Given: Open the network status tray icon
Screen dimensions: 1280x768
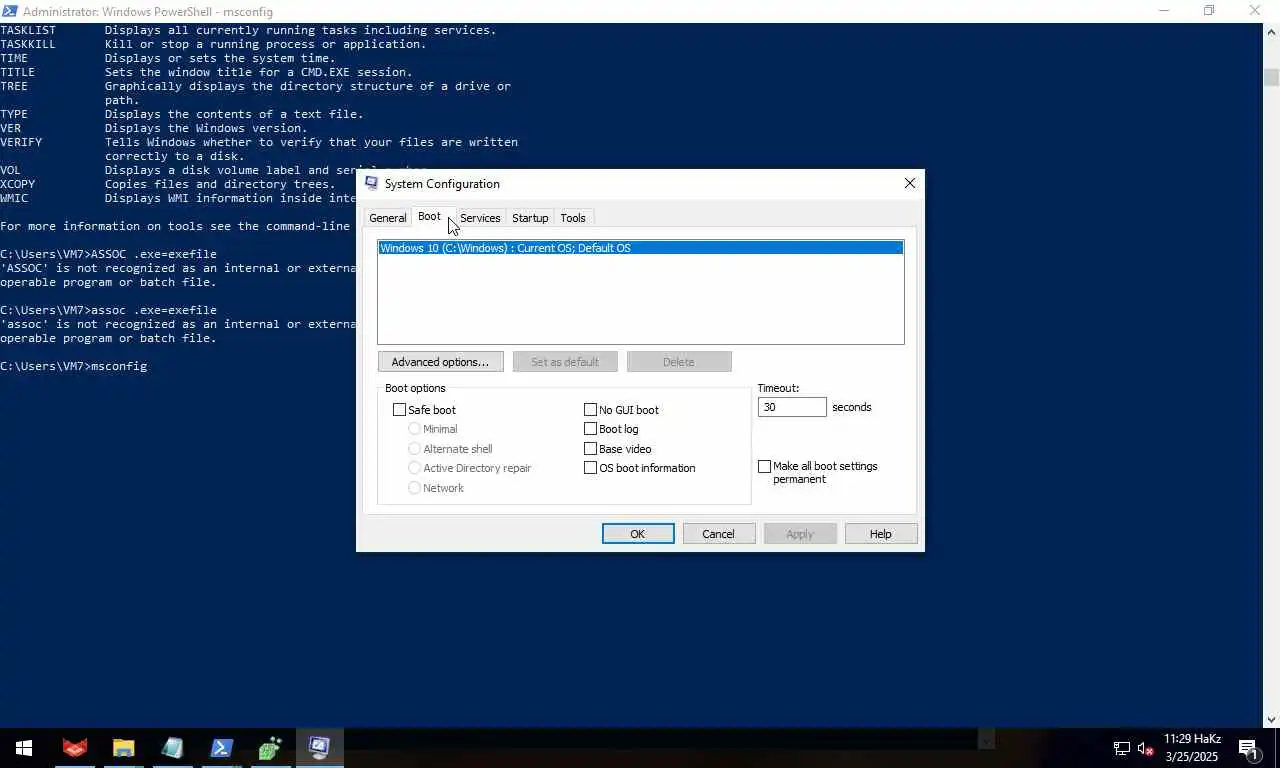Looking at the screenshot, I should pos(1122,748).
